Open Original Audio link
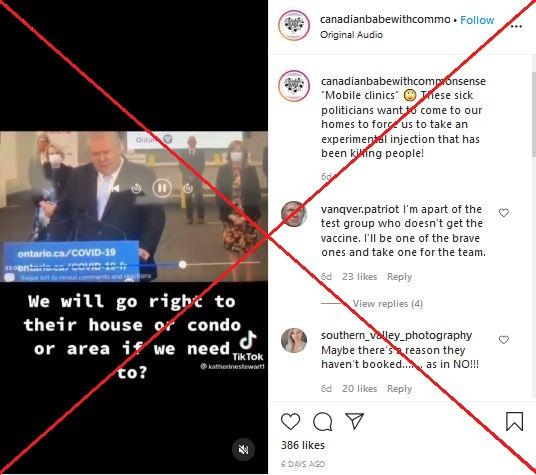Screen dimensions: 536x475 351,35
